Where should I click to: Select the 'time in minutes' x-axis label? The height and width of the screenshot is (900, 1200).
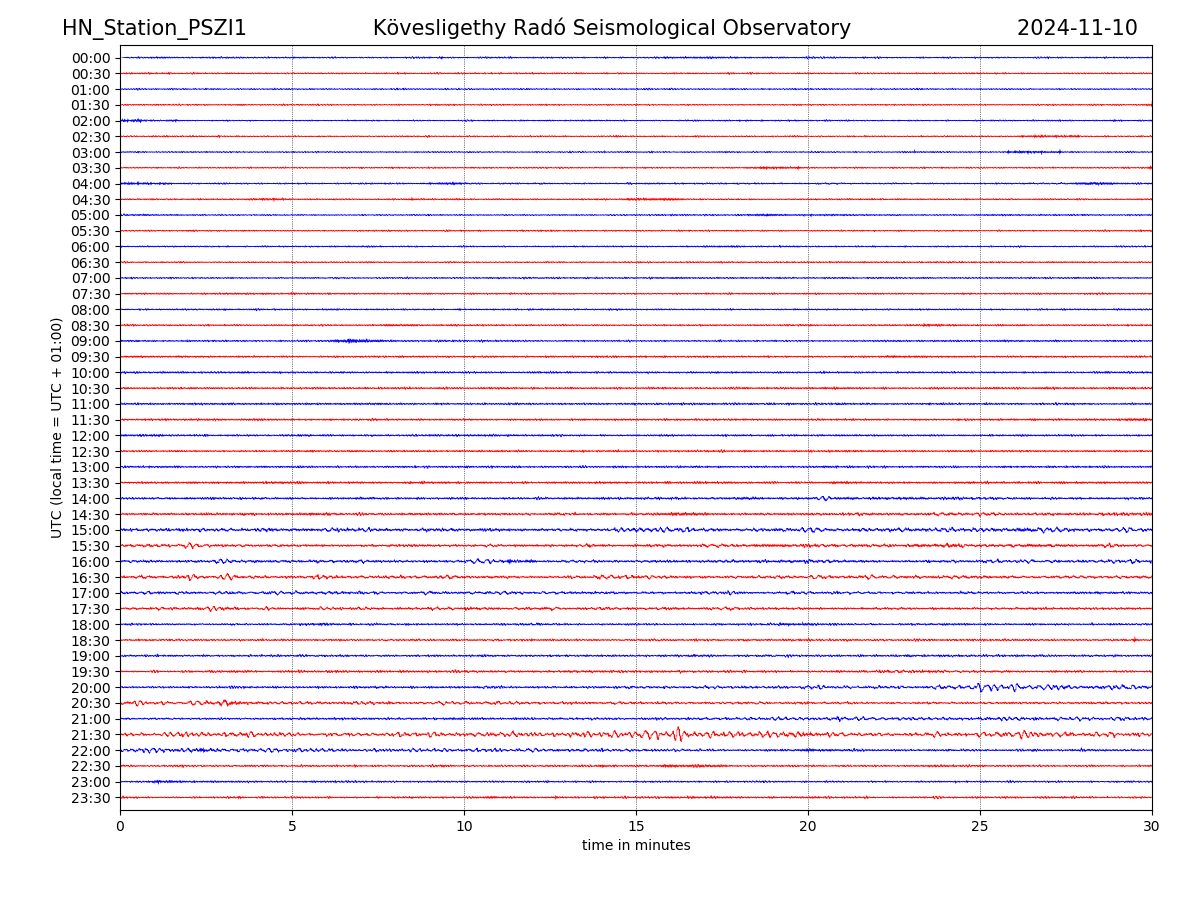[636, 846]
